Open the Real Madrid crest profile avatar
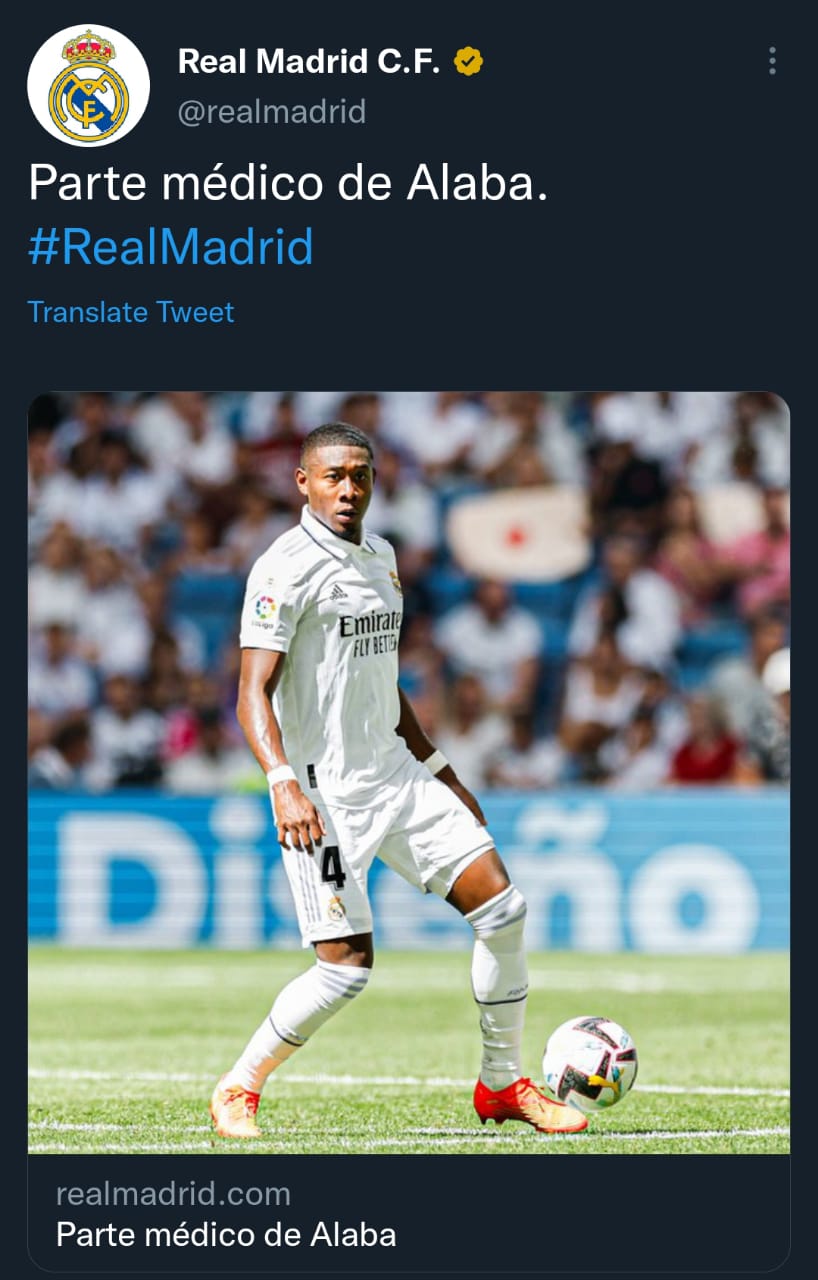This screenshot has height=1280, width=818. (x=88, y=86)
